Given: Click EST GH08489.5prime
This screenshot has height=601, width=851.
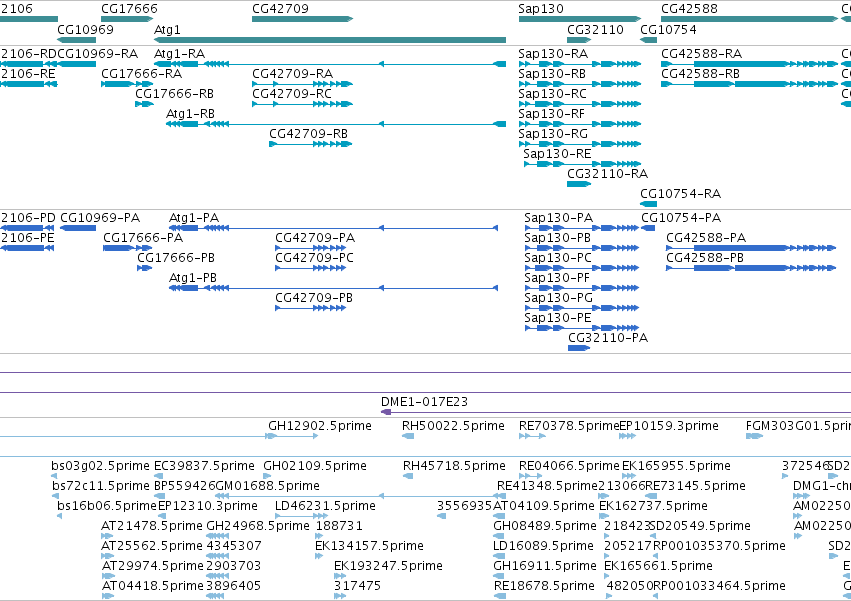Looking at the screenshot, I should (x=499, y=536).
